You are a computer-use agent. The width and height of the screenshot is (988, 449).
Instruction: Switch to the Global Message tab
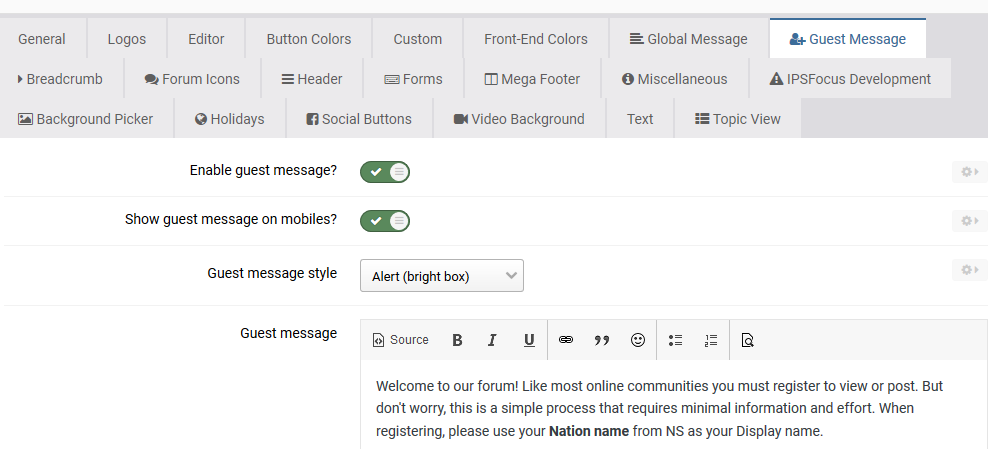[688, 39]
